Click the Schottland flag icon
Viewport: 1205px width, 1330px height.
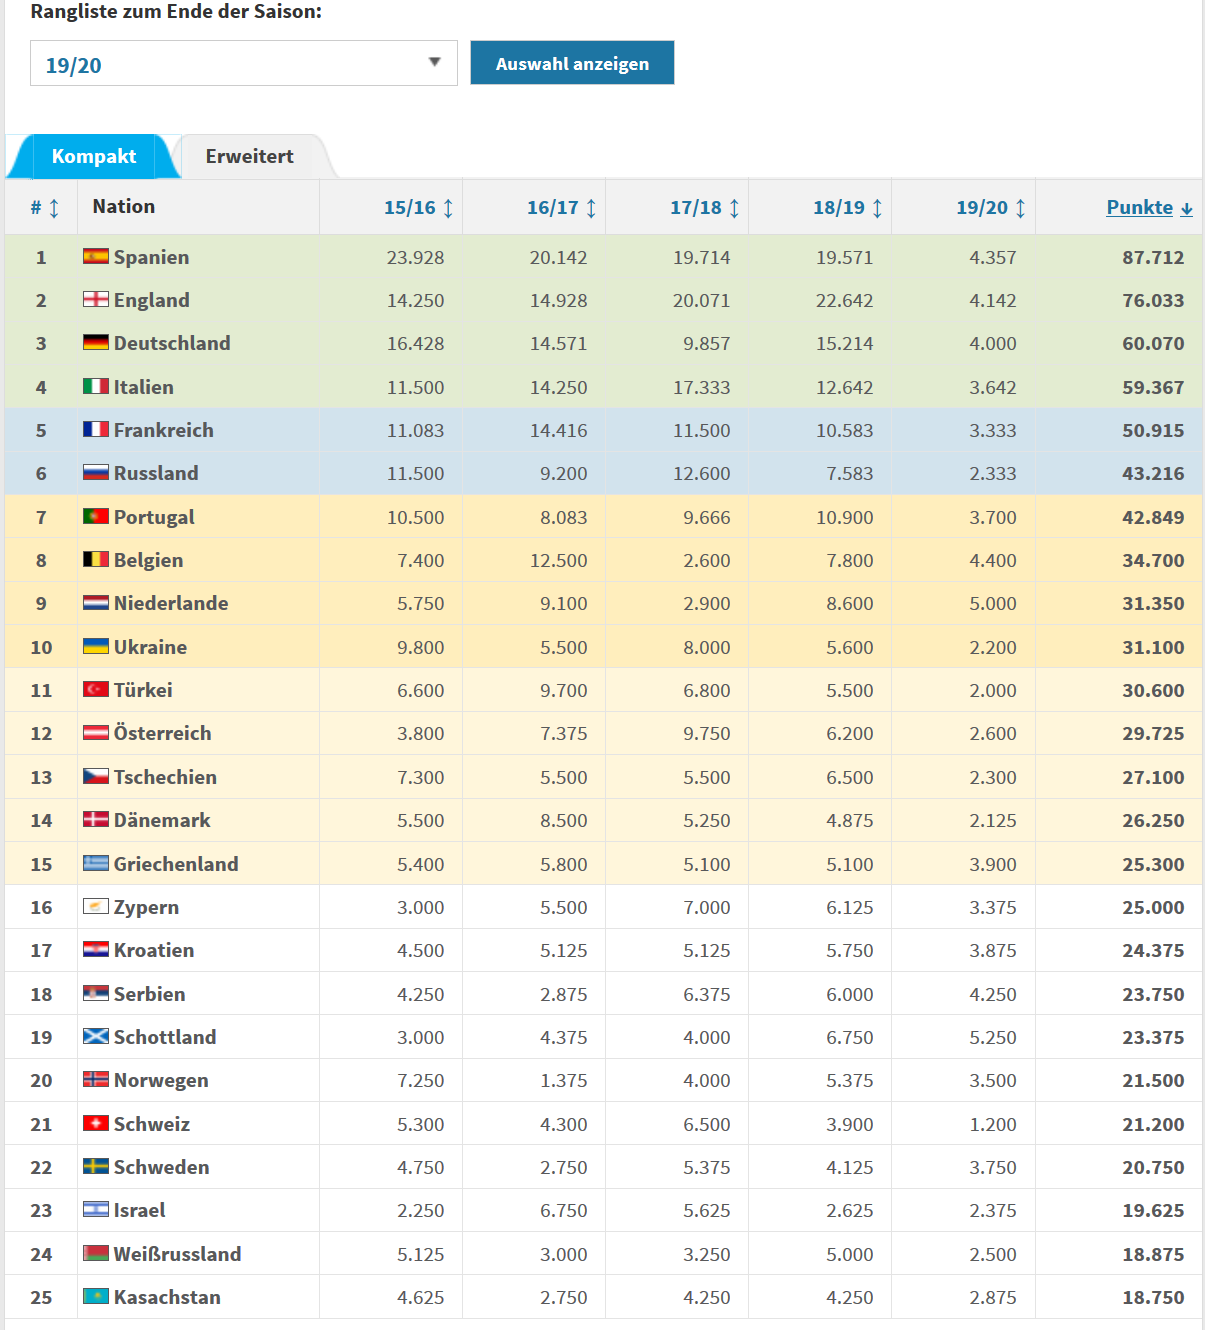pyautogui.click(x=96, y=1037)
